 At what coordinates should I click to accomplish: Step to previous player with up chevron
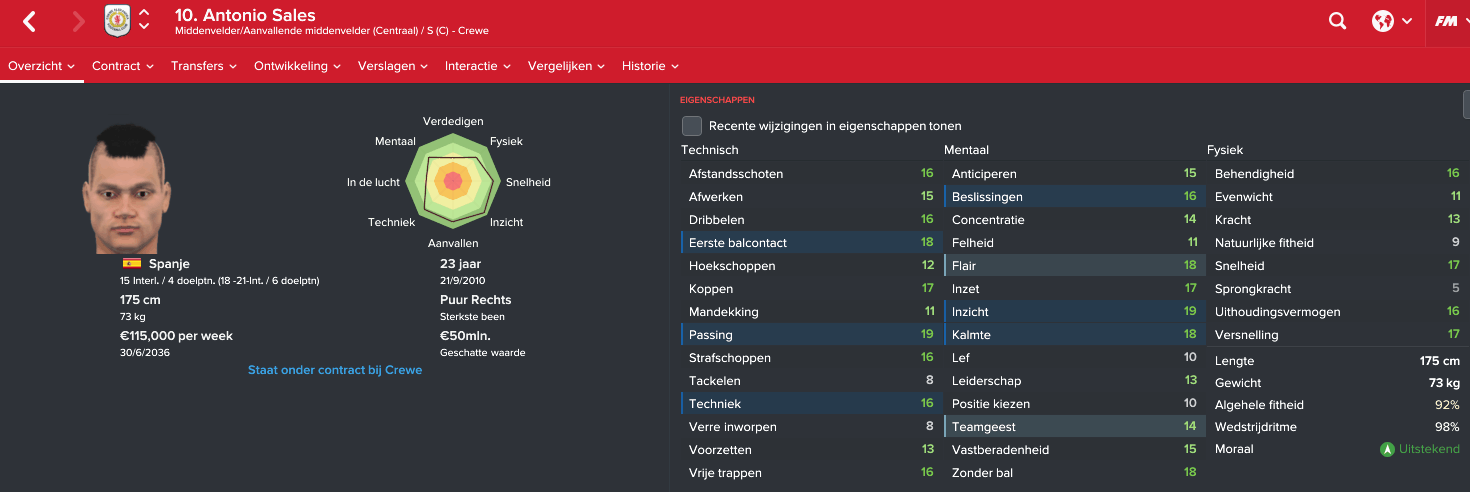point(144,13)
